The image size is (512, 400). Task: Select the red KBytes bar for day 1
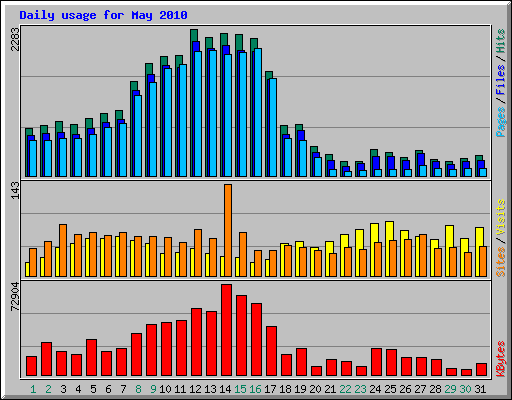point(32,366)
